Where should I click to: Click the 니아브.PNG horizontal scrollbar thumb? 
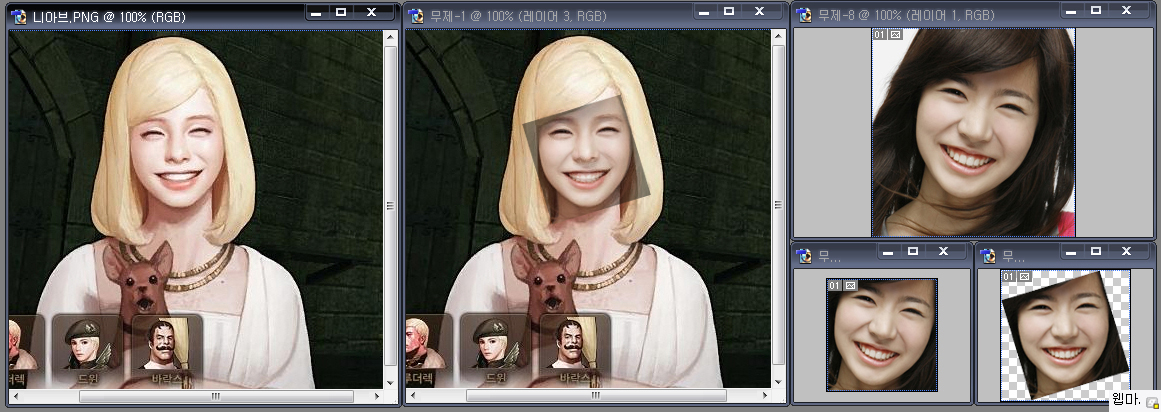(x=215, y=396)
